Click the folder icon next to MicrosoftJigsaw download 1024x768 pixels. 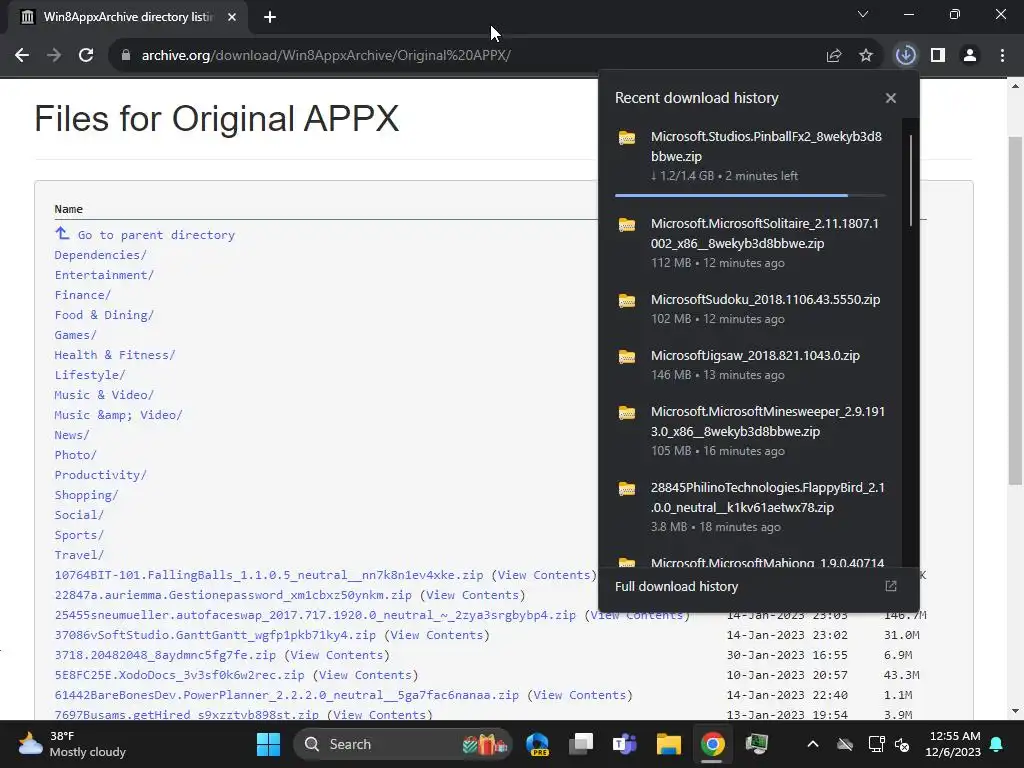pyautogui.click(x=627, y=357)
